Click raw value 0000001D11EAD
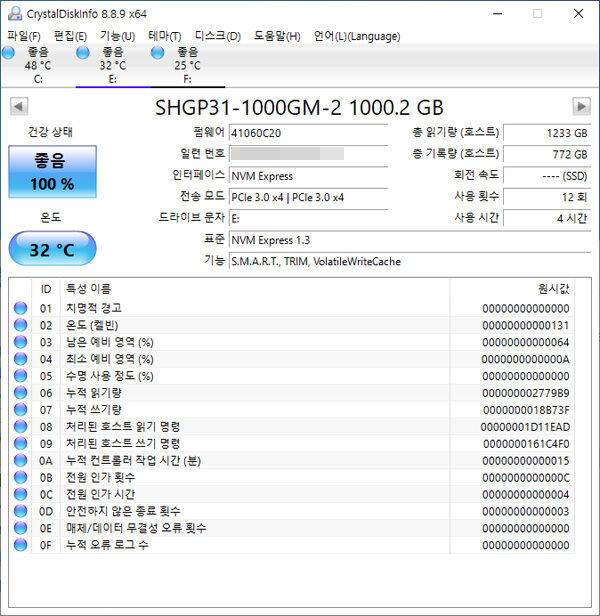The width and height of the screenshot is (600, 616). click(x=525, y=427)
